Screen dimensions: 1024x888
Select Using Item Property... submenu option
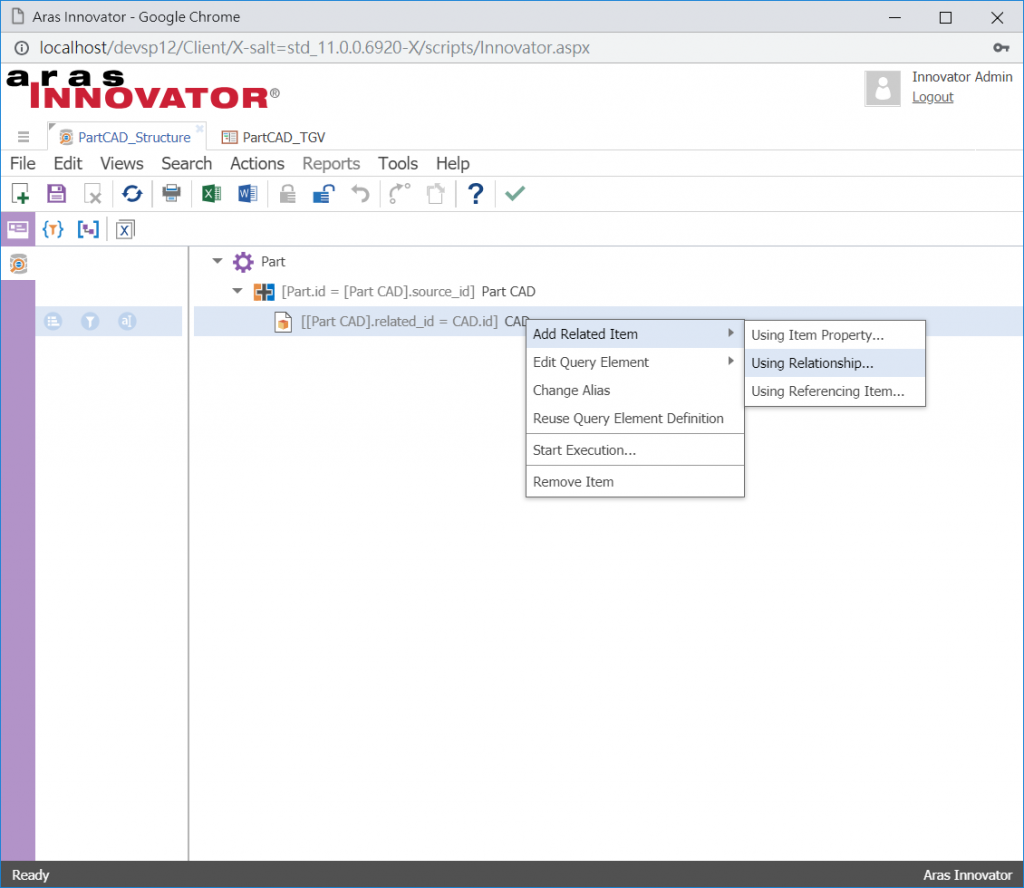pyautogui.click(x=835, y=335)
